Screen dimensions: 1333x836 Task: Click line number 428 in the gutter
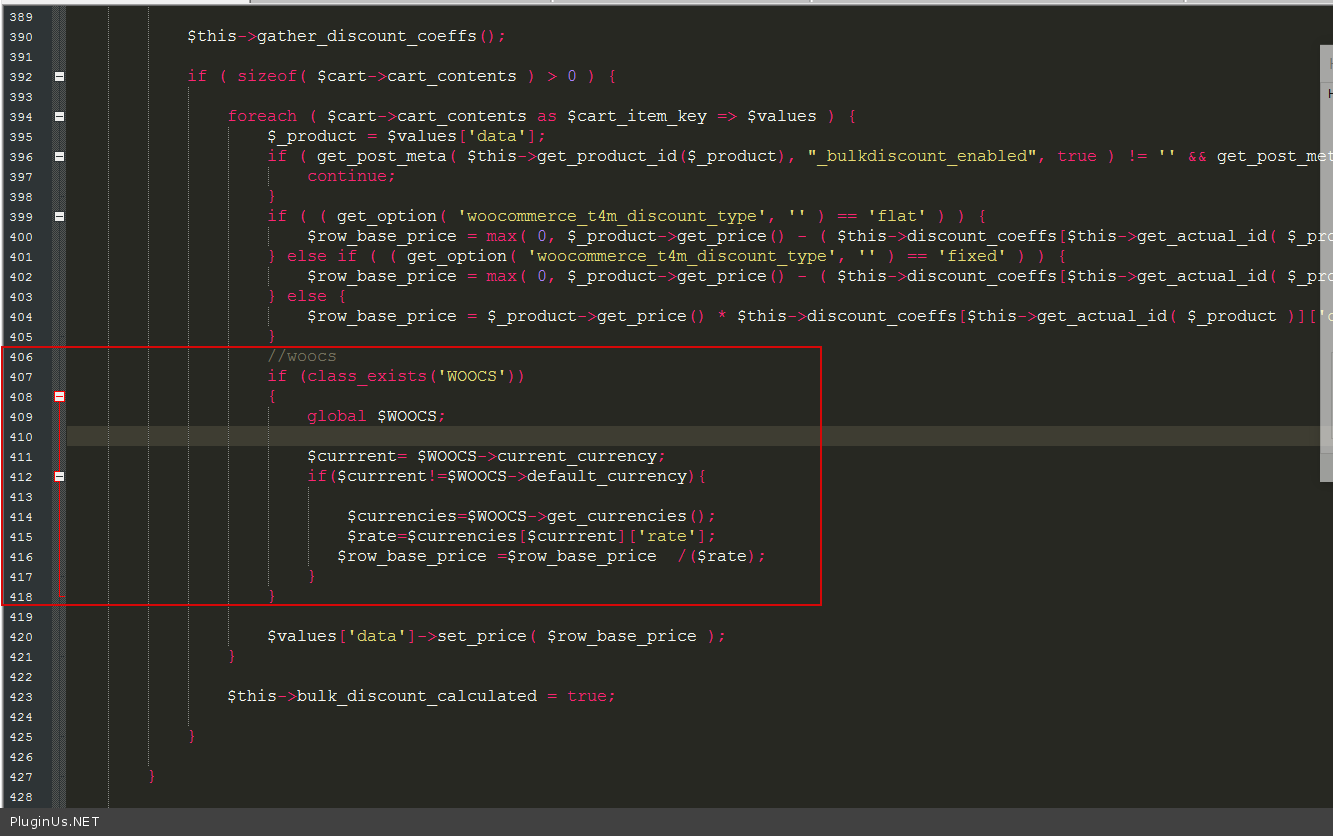[x=20, y=797]
